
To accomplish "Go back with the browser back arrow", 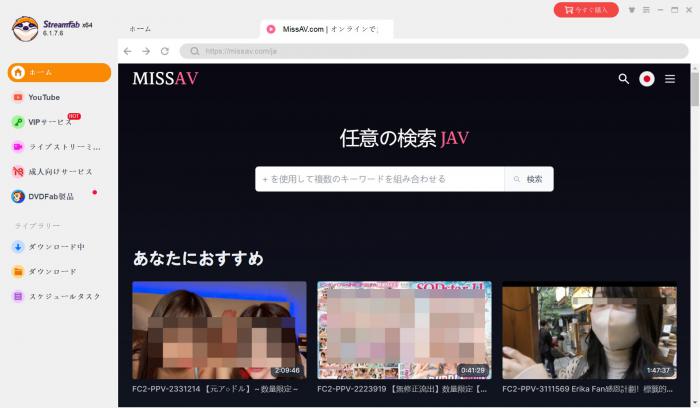I will coord(128,51).
